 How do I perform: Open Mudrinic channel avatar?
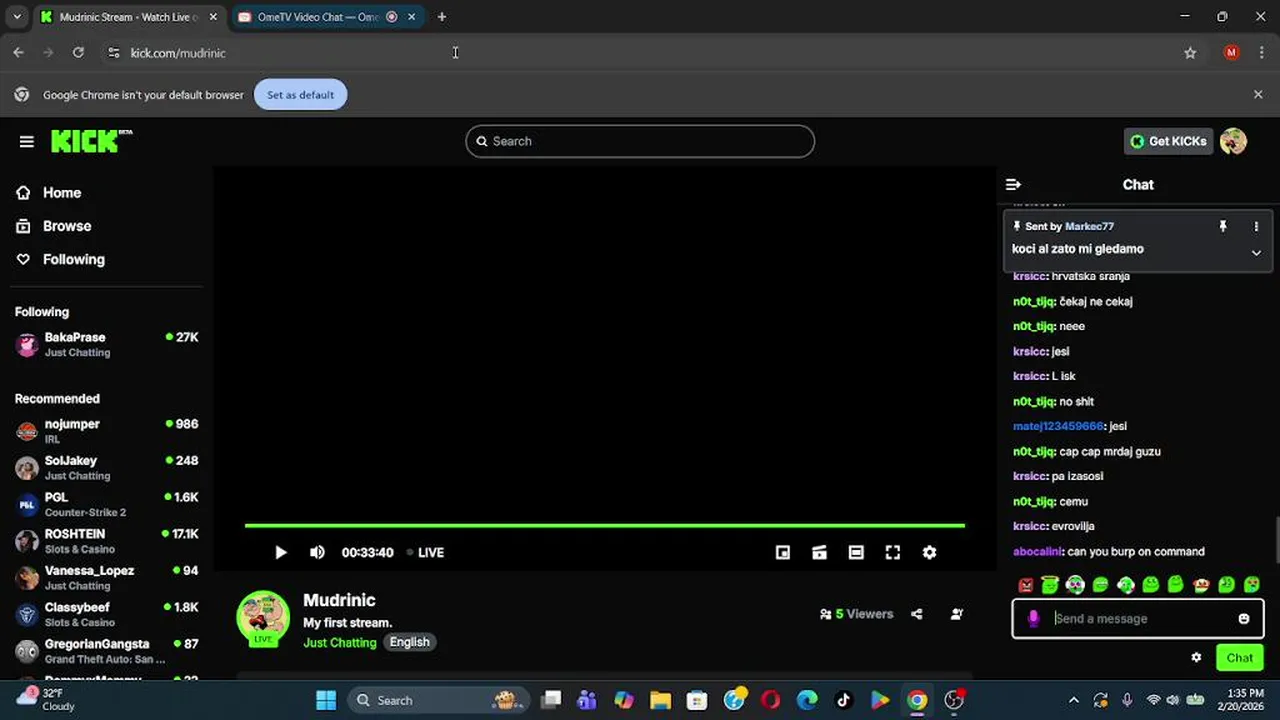[263, 617]
